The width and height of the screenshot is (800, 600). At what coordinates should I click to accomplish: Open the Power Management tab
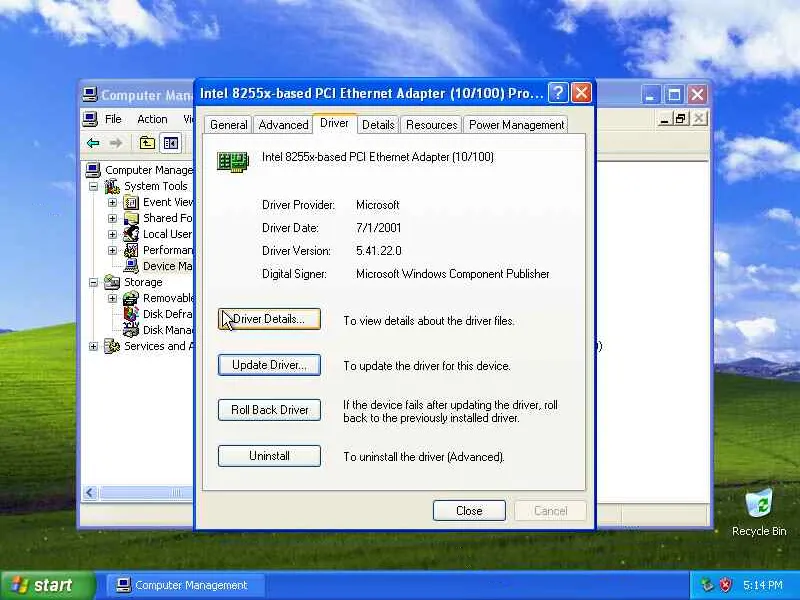pos(516,125)
